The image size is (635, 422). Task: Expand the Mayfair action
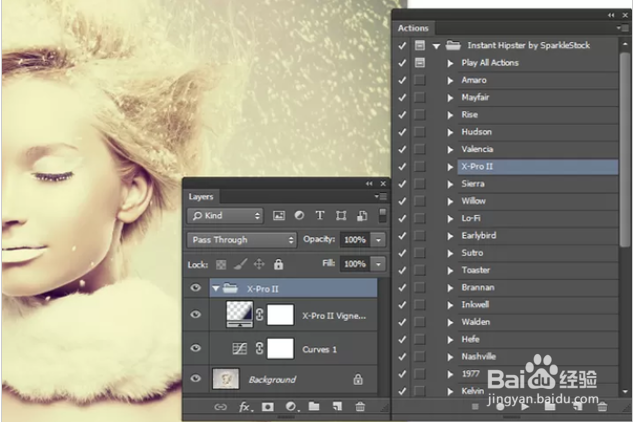click(450, 98)
